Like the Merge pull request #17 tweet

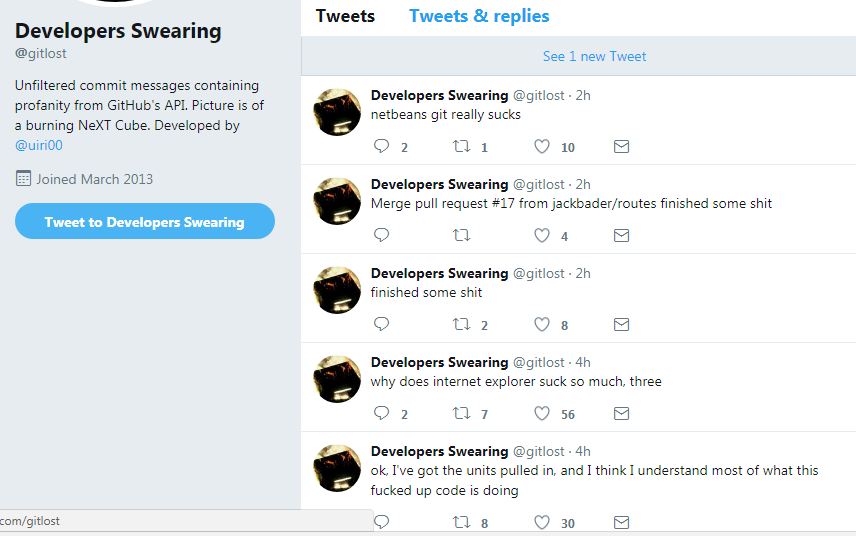click(542, 236)
